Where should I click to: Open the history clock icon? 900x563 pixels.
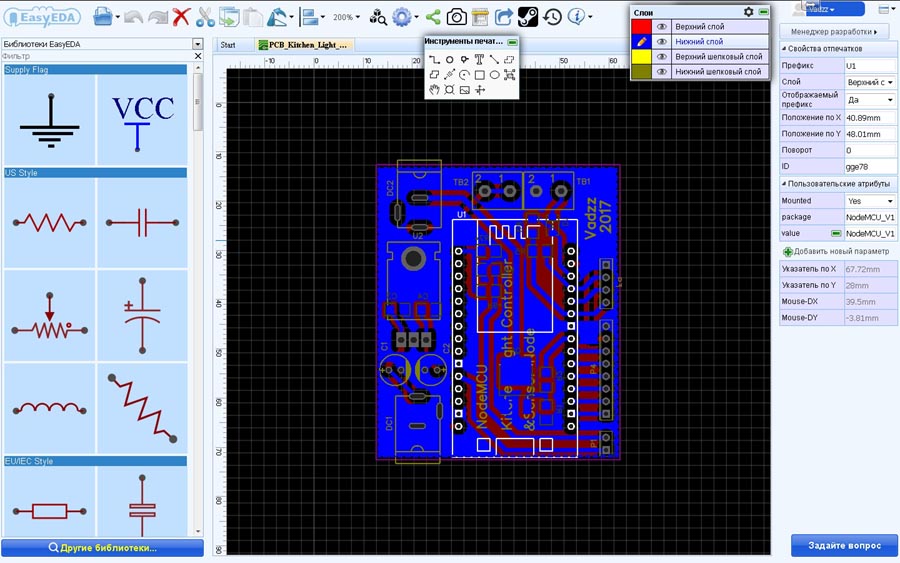point(552,17)
